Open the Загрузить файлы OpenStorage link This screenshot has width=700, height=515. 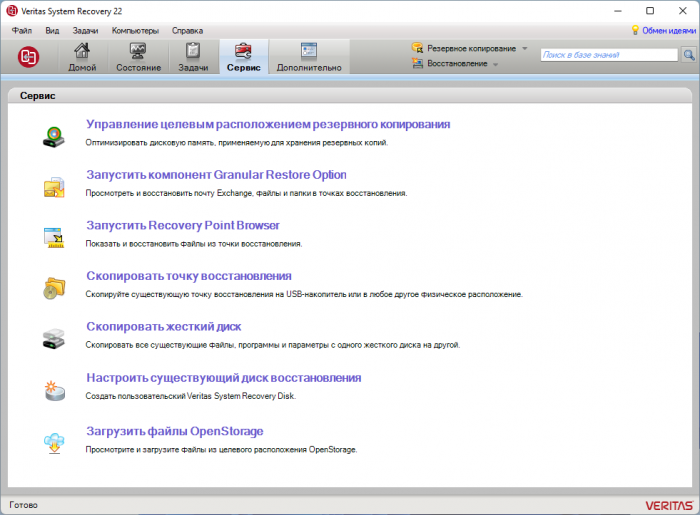point(174,431)
